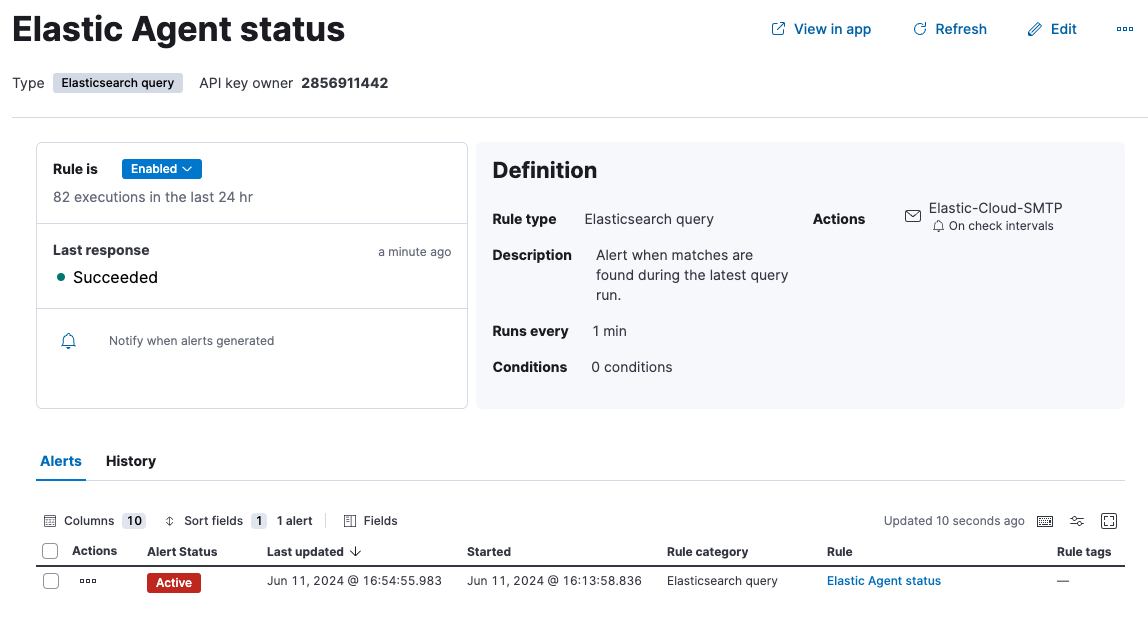The width and height of the screenshot is (1148, 627).
Task: Click the Elasticsearch query type badge
Action: pyautogui.click(x=117, y=83)
